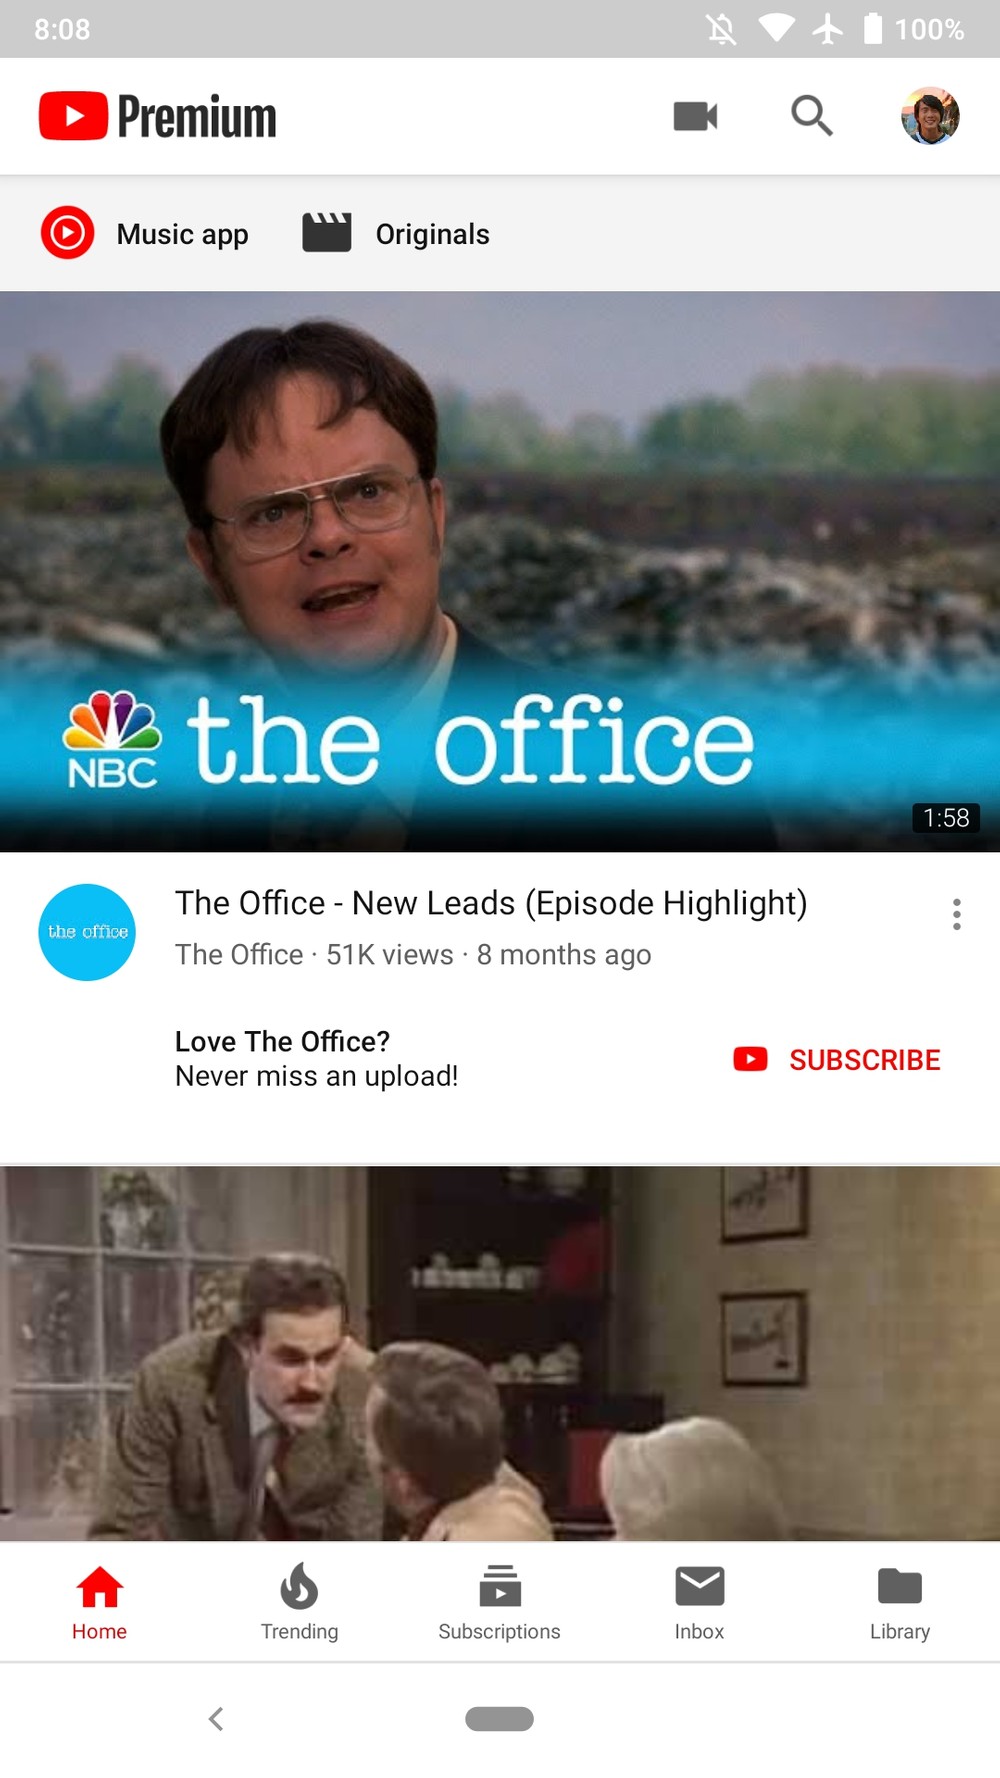Open the three-dot video options menu
The height and width of the screenshot is (1778, 1000).
tap(957, 914)
